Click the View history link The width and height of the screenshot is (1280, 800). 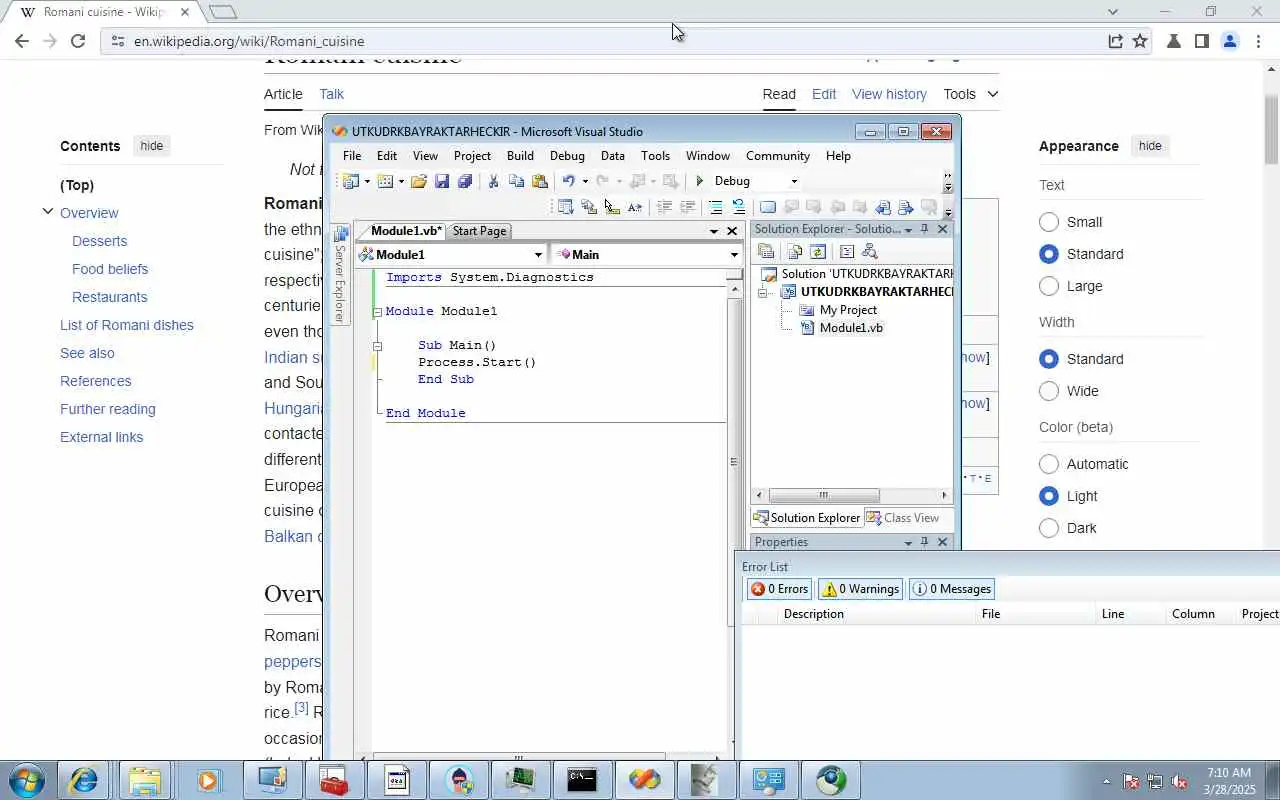pyautogui.click(x=889, y=94)
